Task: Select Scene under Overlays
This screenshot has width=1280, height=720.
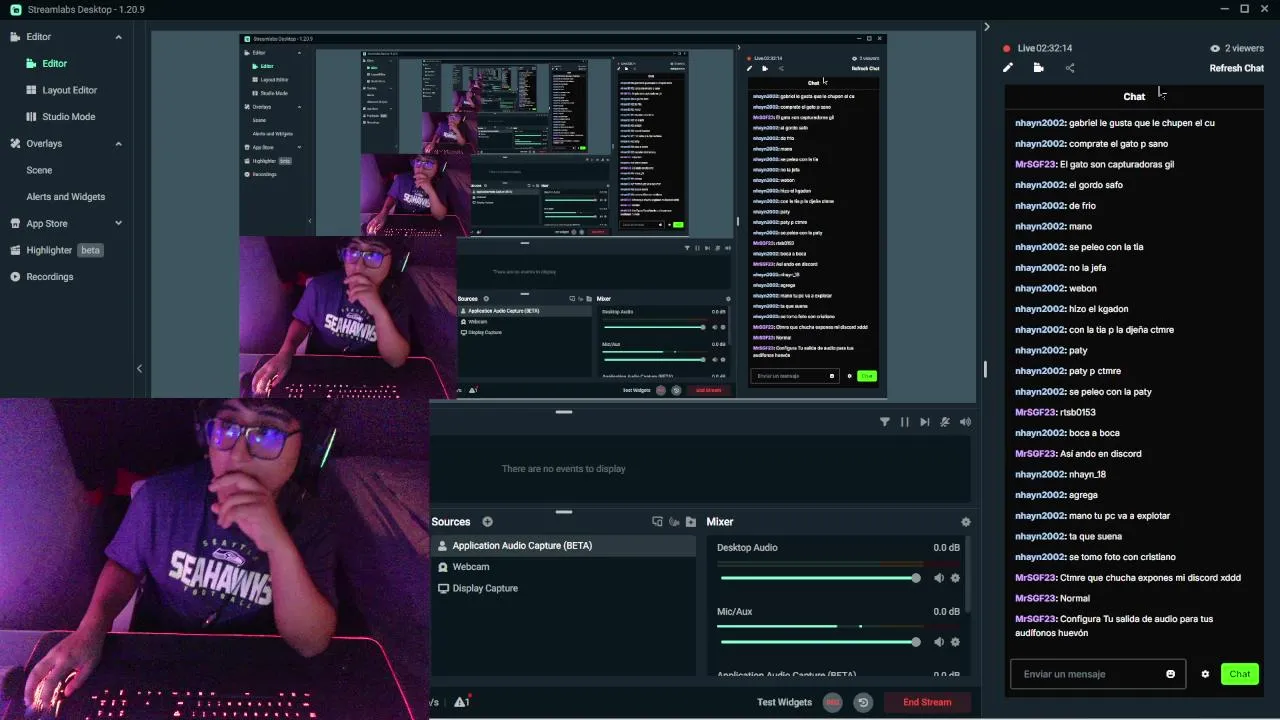Action: tap(39, 170)
